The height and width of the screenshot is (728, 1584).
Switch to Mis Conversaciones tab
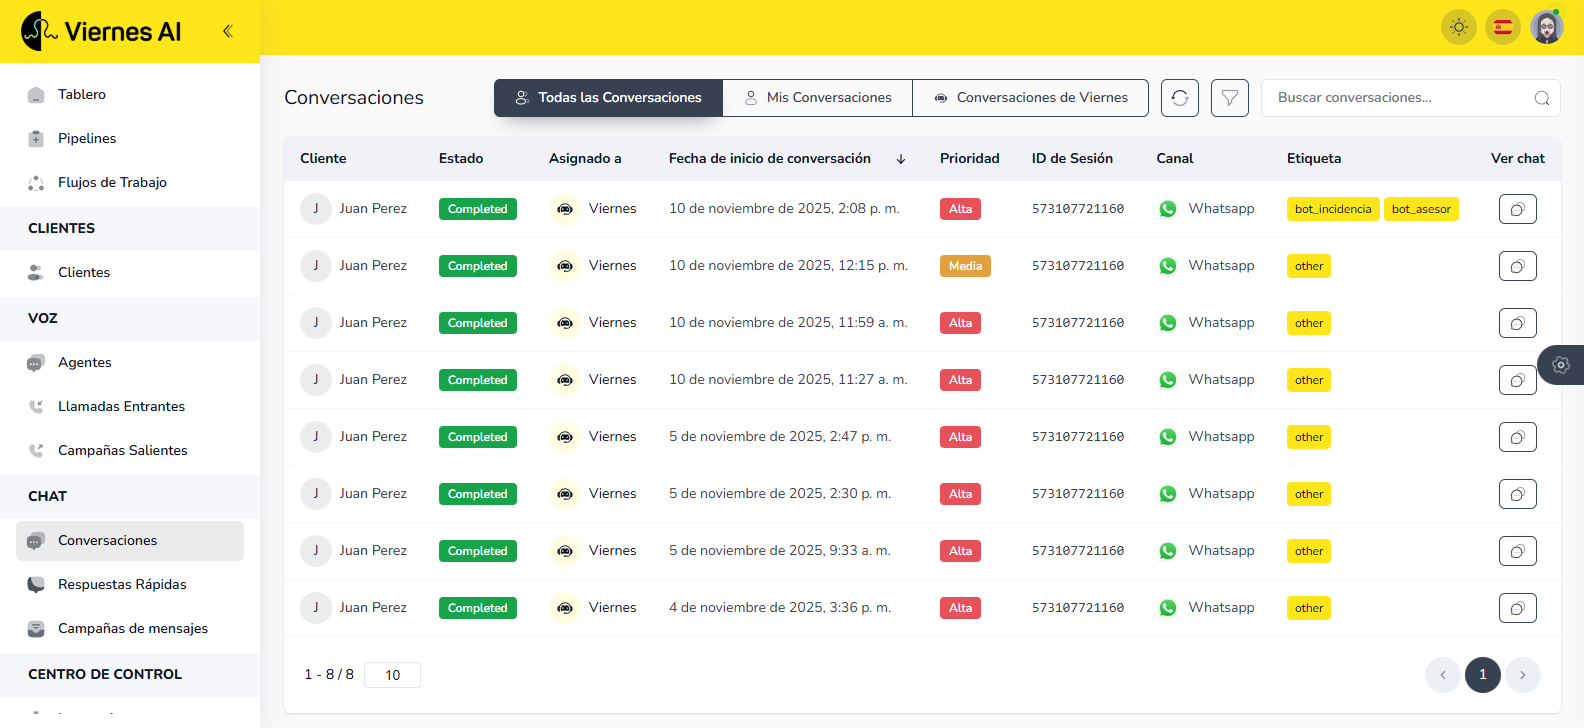818,98
